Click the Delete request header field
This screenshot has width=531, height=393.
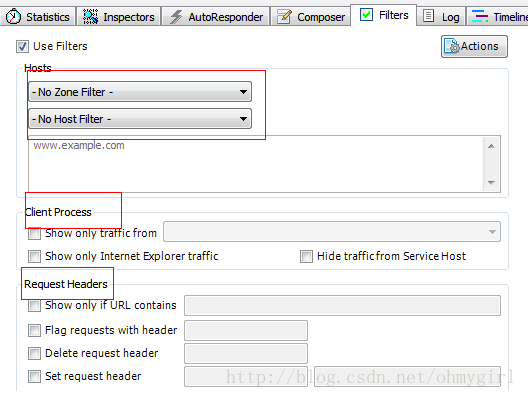pyautogui.click(x=246, y=353)
